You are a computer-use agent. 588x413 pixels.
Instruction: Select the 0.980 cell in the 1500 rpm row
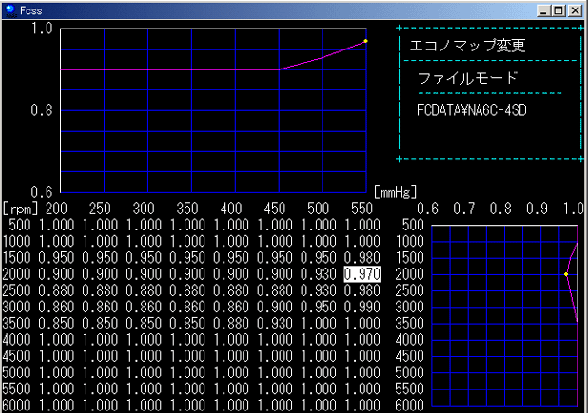[x=362, y=258]
